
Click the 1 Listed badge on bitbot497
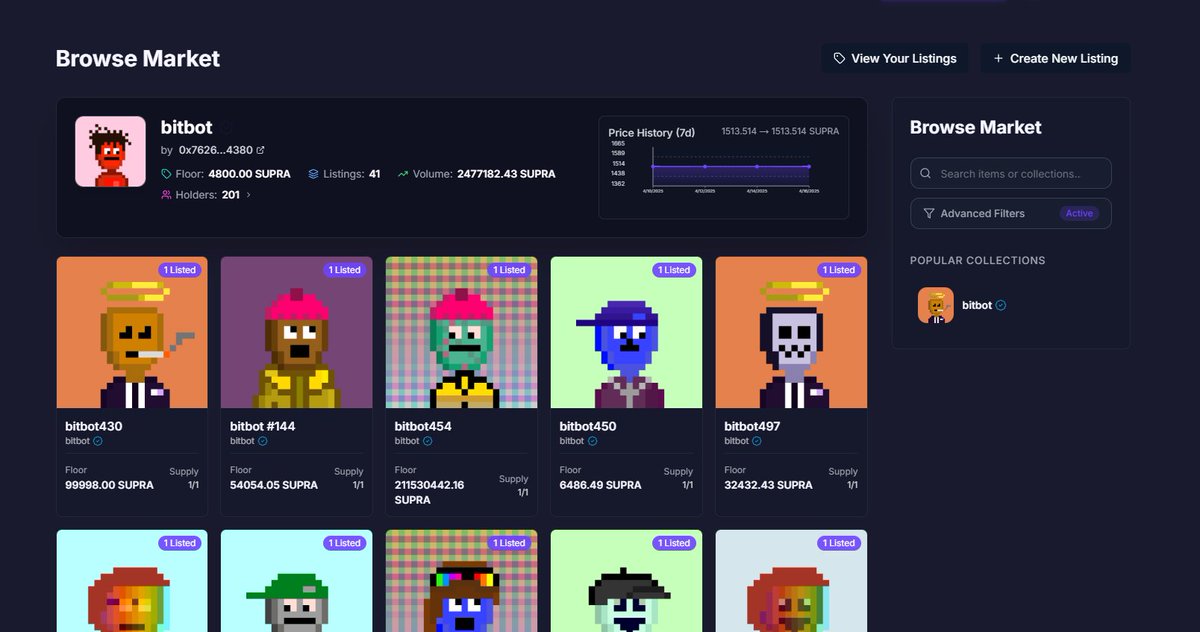(839, 270)
